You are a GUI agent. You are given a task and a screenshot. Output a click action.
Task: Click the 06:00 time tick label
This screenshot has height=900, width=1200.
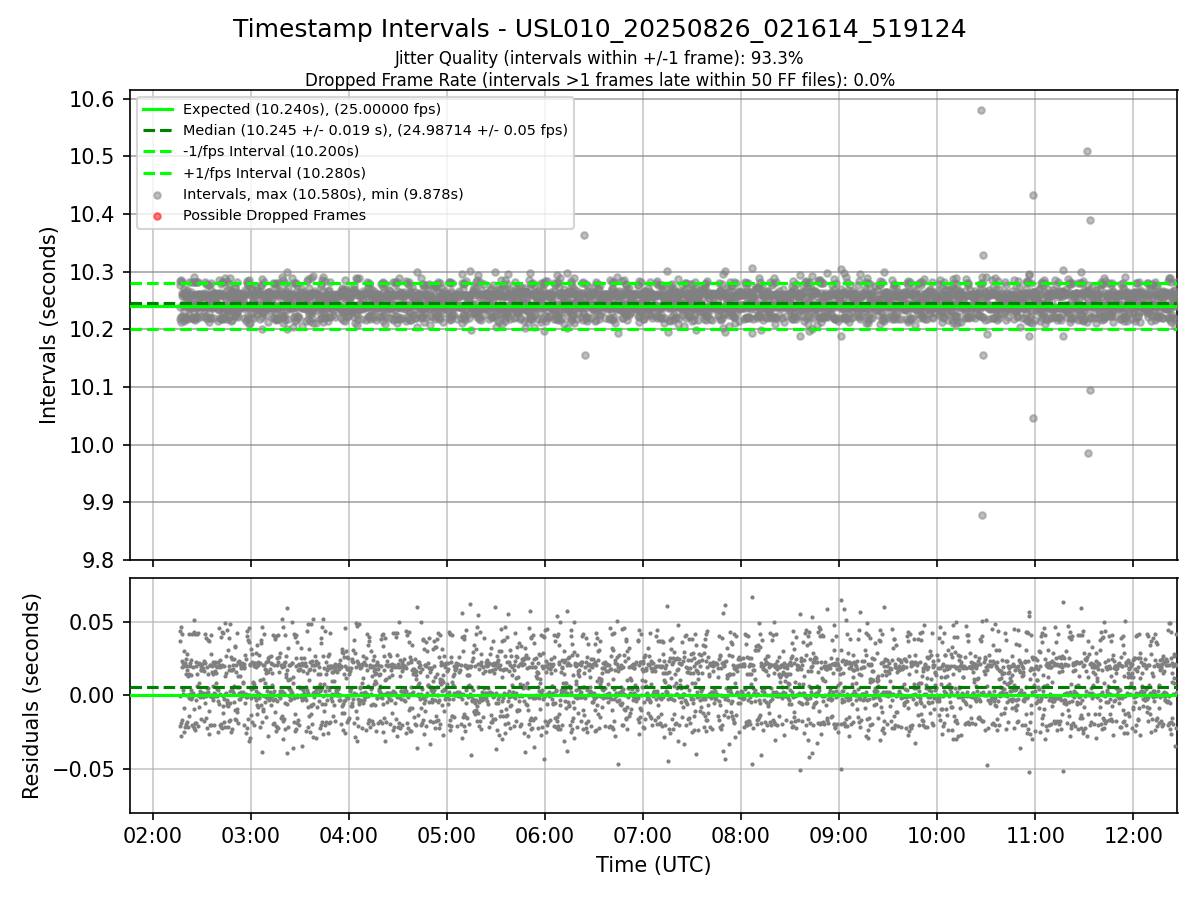point(545,834)
